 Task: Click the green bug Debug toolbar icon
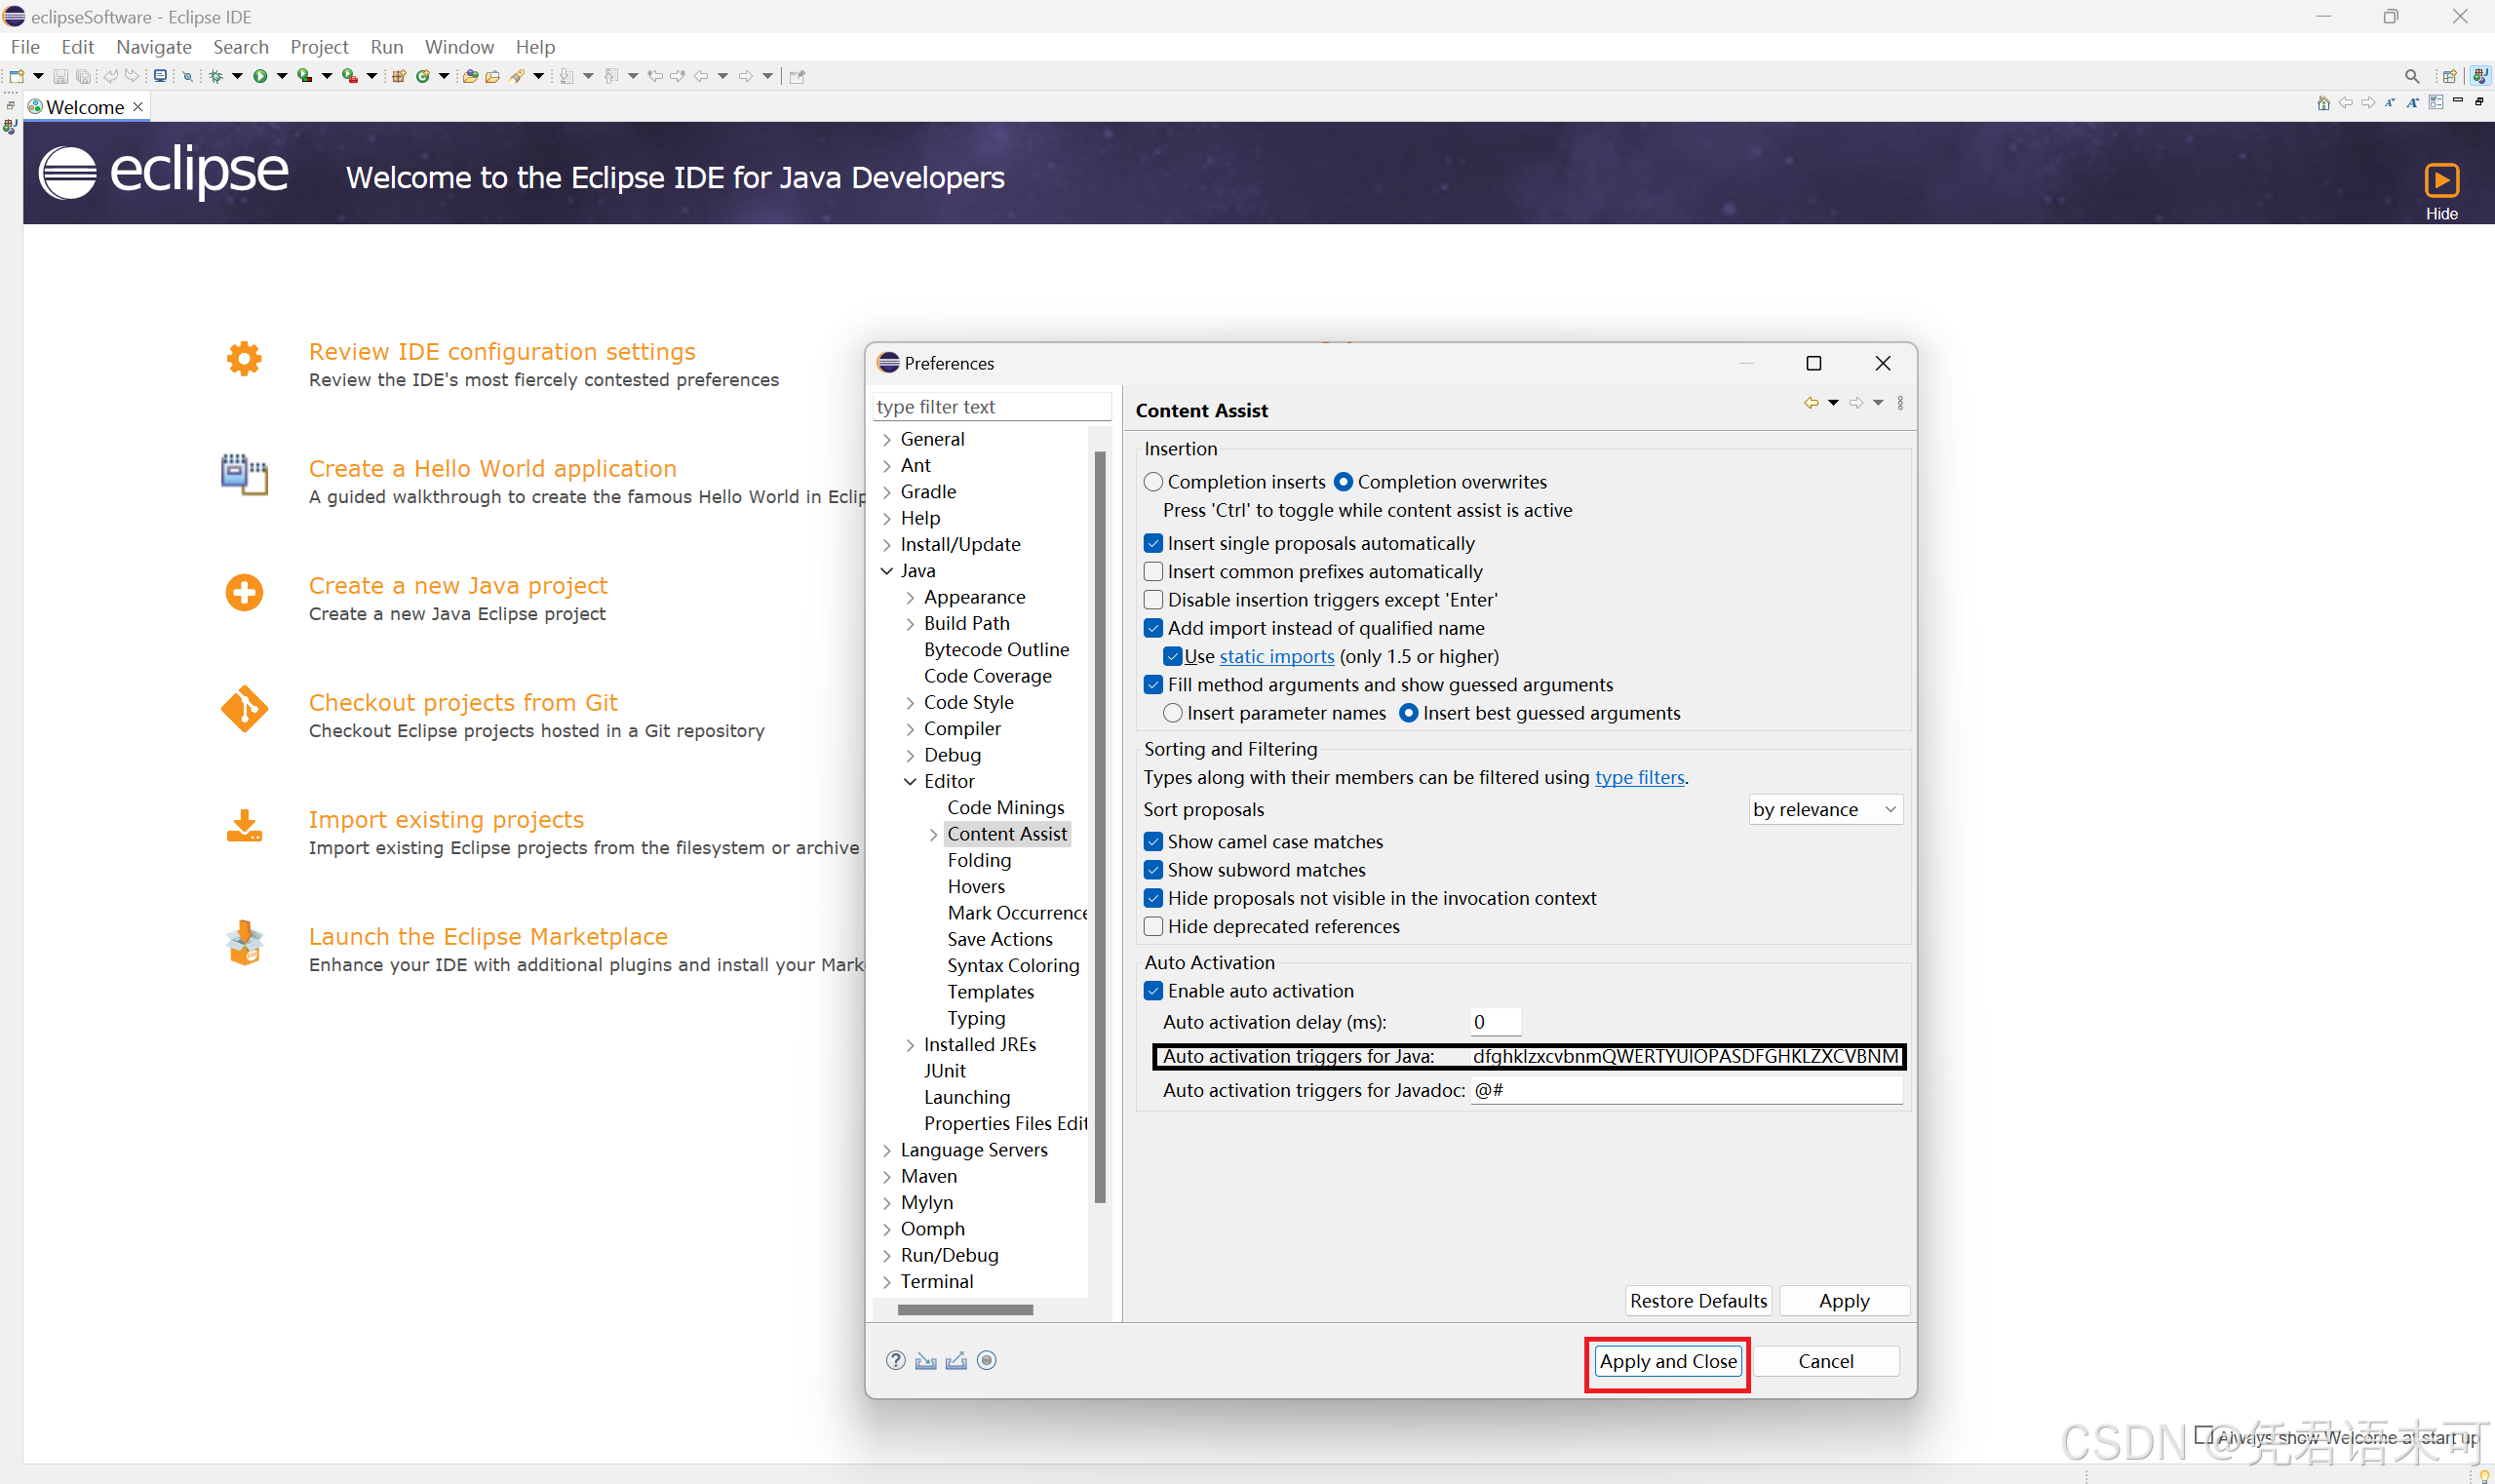click(x=216, y=76)
